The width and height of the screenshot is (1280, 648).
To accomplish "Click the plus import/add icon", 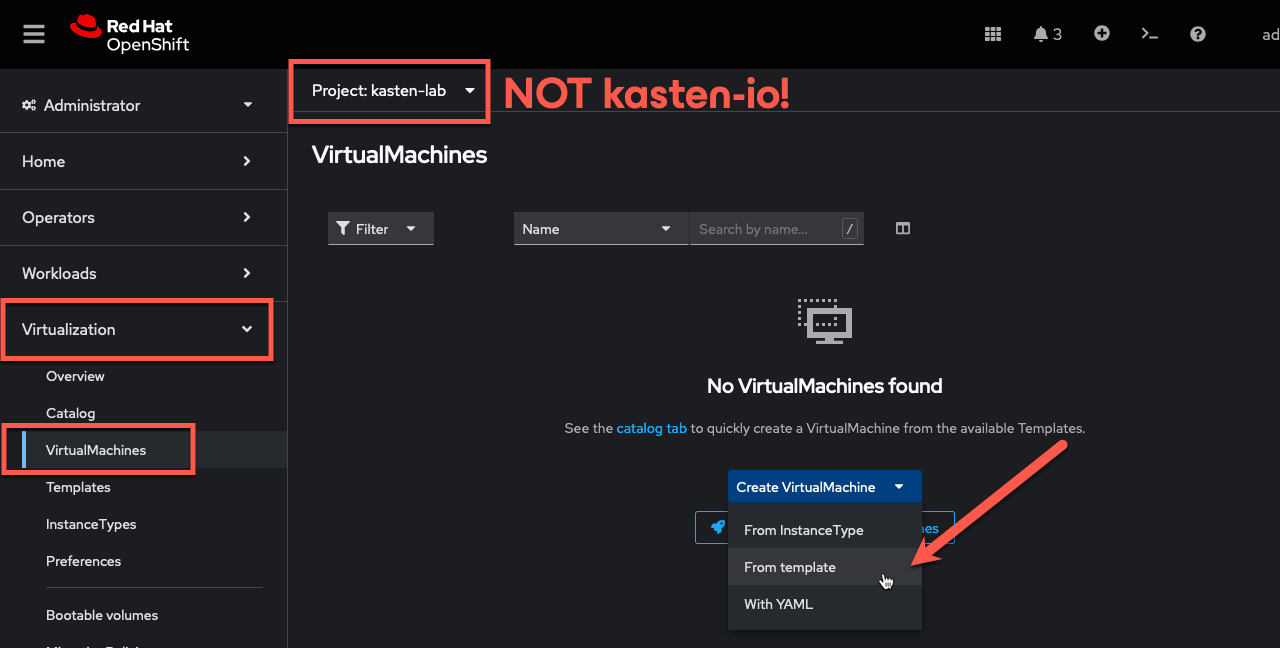I will pyautogui.click(x=1102, y=33).
